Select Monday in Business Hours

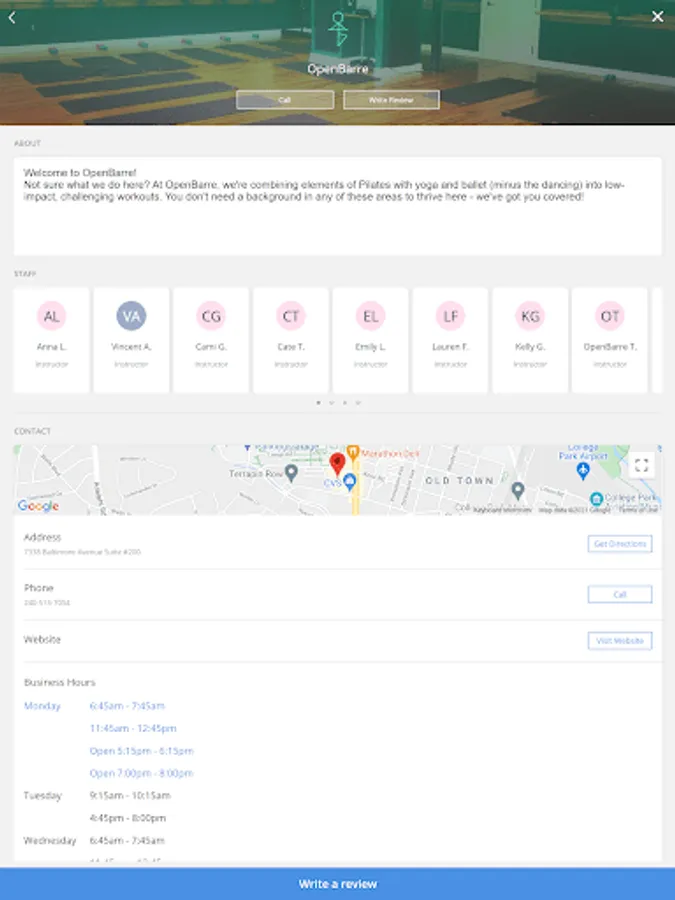[42, 706]
